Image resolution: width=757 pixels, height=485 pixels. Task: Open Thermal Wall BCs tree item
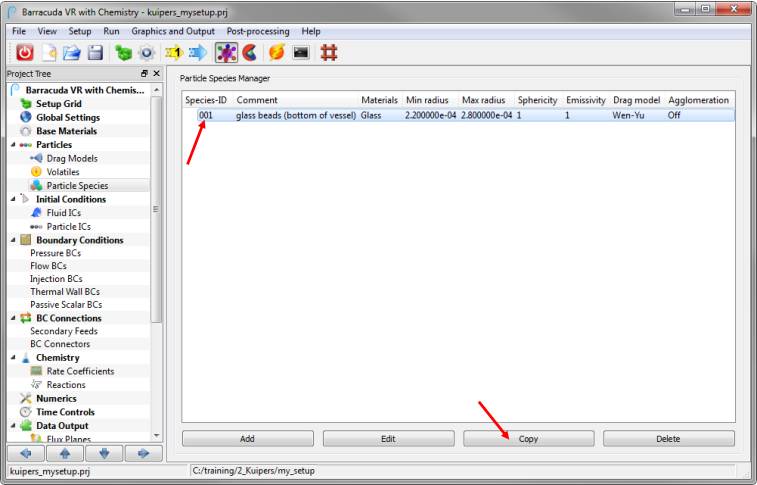pos(65,292)
